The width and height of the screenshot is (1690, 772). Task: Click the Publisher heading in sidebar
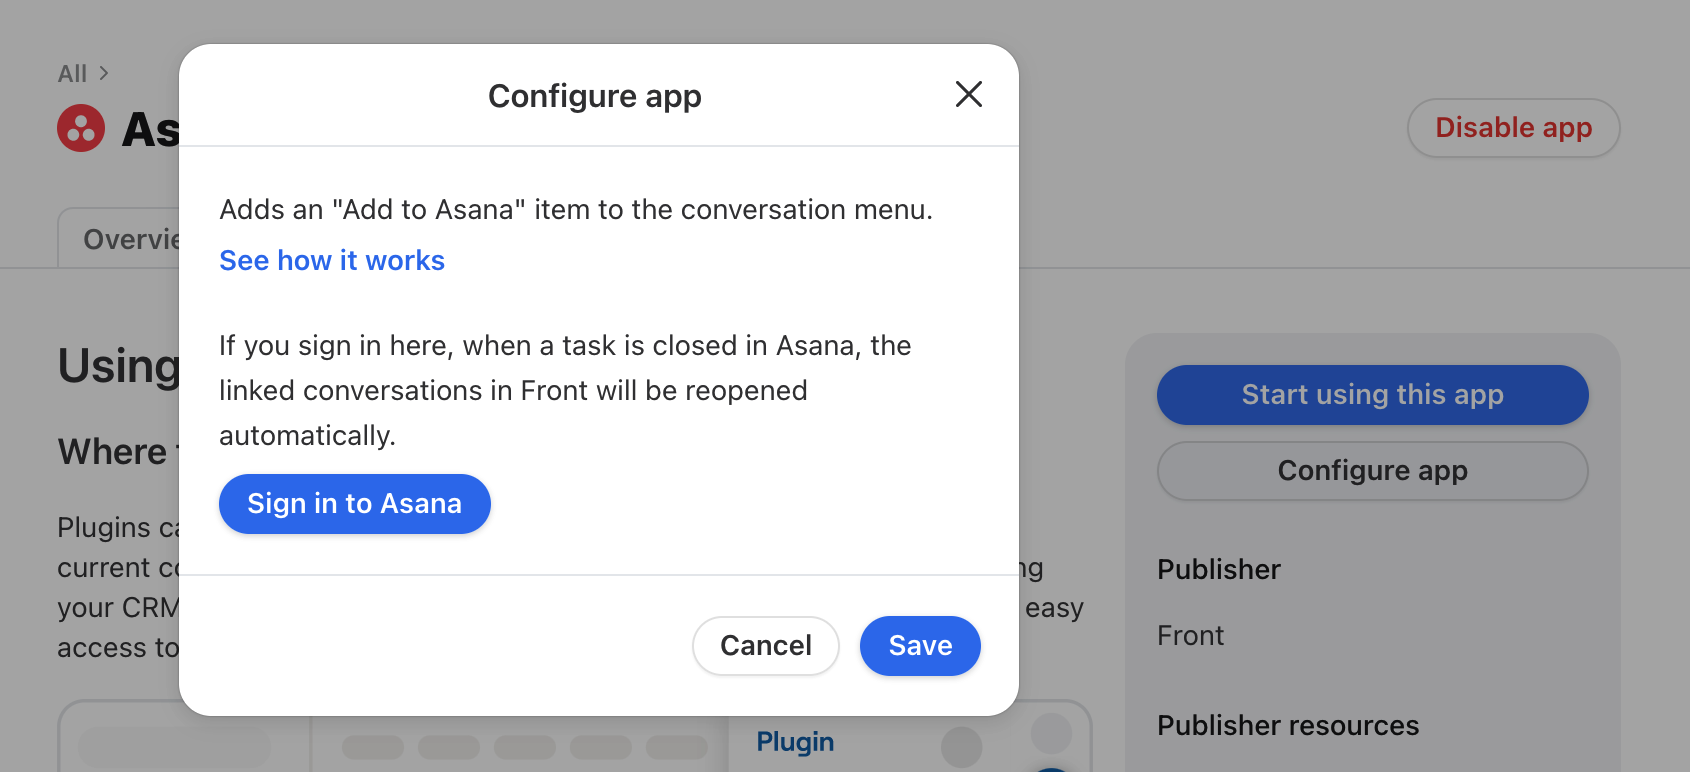[x=1219, y=570]
